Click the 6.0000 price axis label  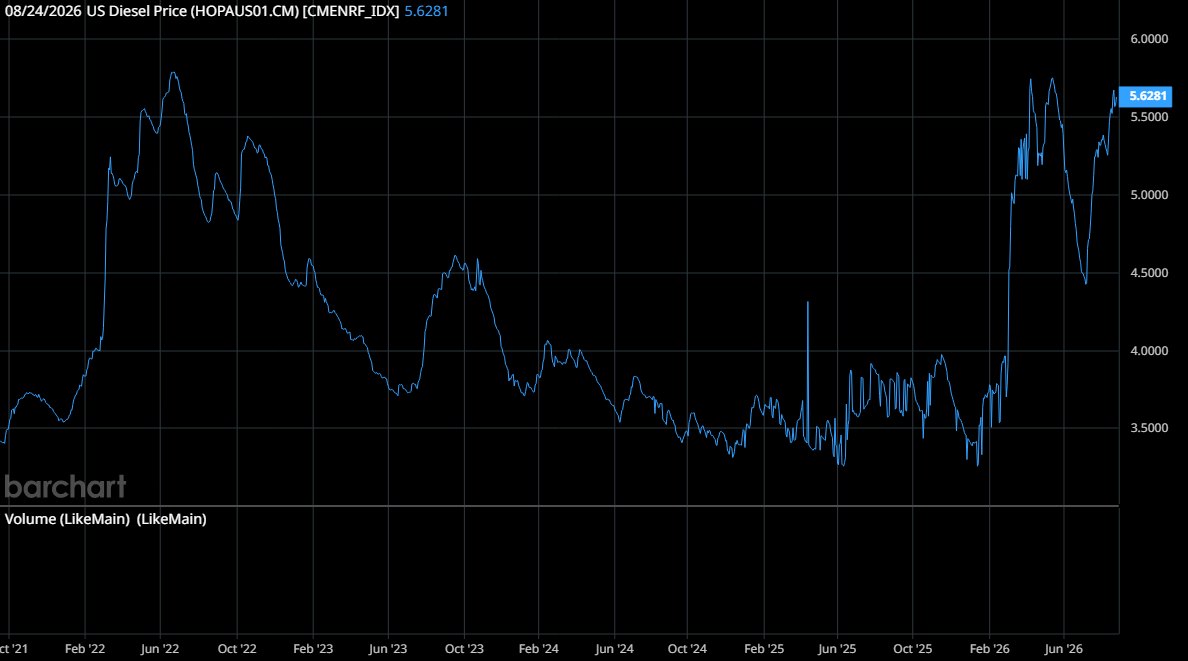1149,39
